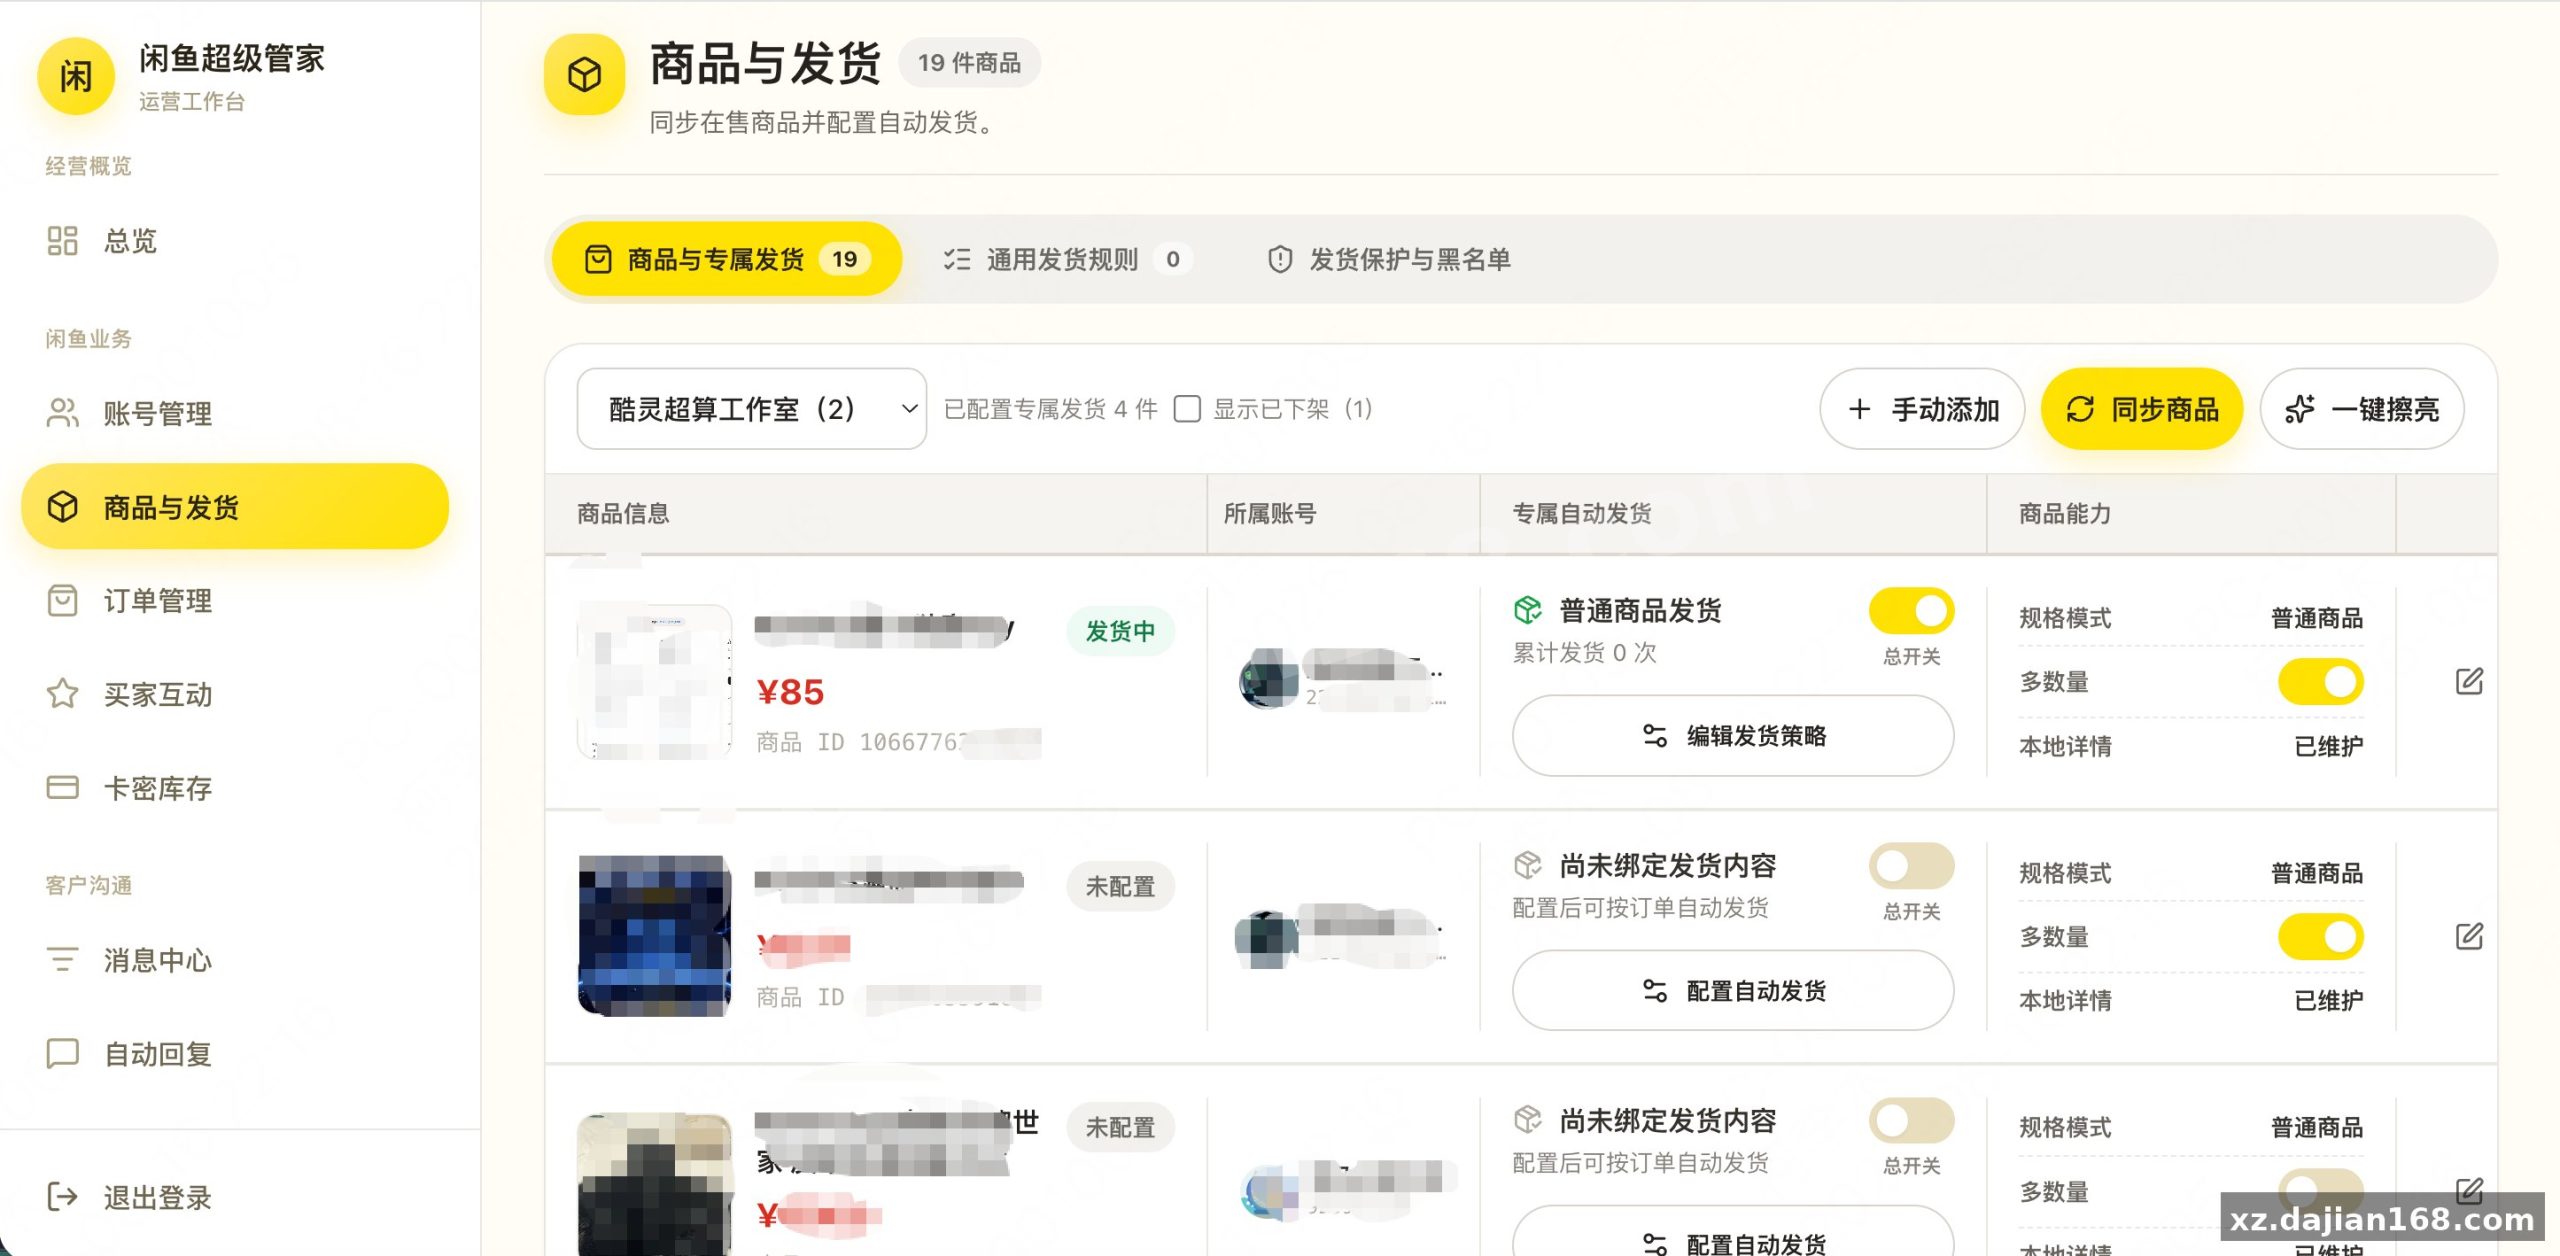The width and height of the screenshot is (2560, 1256).
Task: Open 总览 overview in sidebar
Action: [235, 241]
